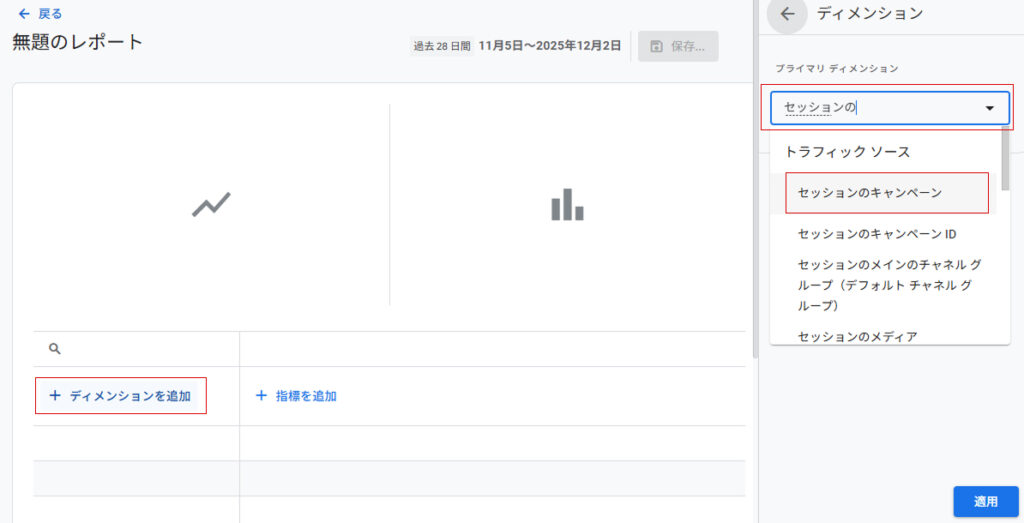Choose the セッションのキャンペーン ID option
Image resolution: width=1024 pixels, height=523 pixels.
[x=877, y=234]
